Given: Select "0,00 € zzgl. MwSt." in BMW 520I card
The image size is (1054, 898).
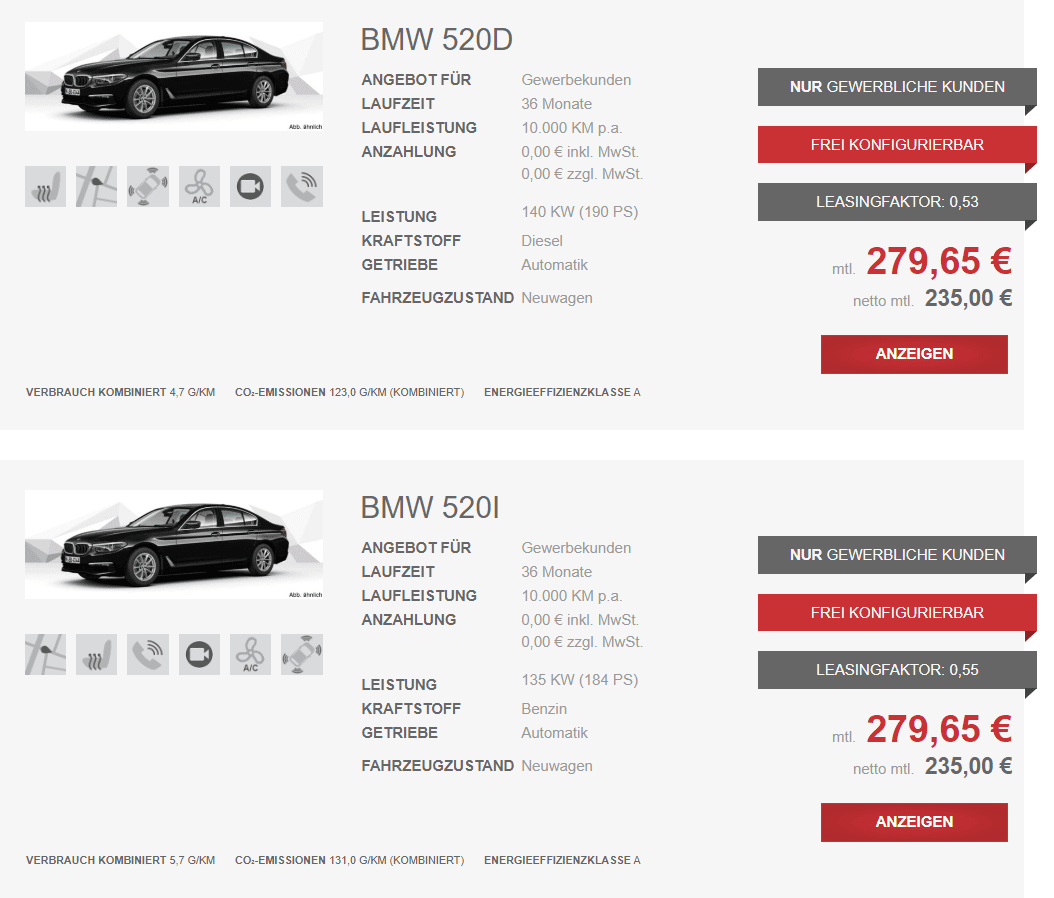Looking at the screenshot, I should (x=582, y=642).
